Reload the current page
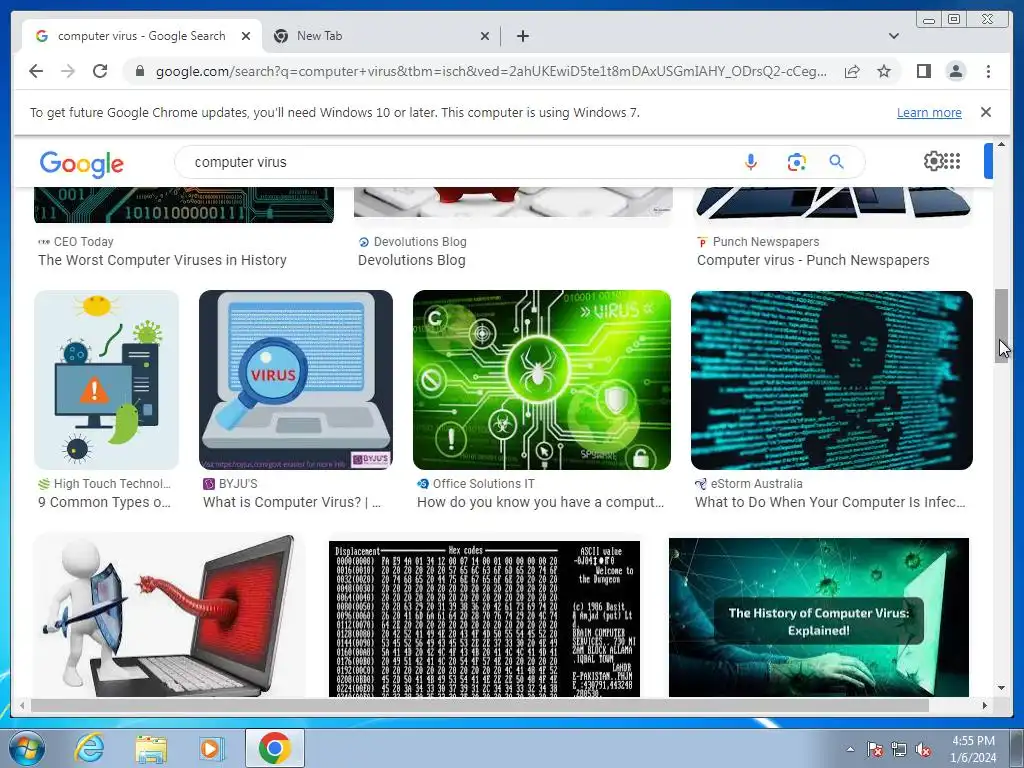This screenshot has height=768, width=1024. tap(100, 71)
